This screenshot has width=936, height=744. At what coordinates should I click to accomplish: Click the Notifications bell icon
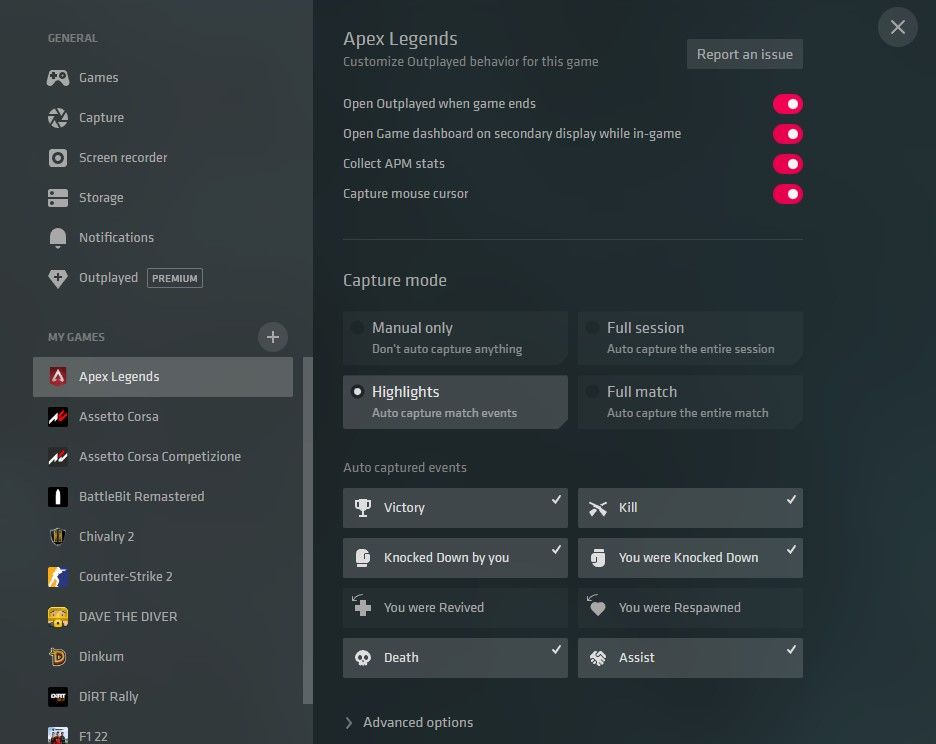coord(58,238)
